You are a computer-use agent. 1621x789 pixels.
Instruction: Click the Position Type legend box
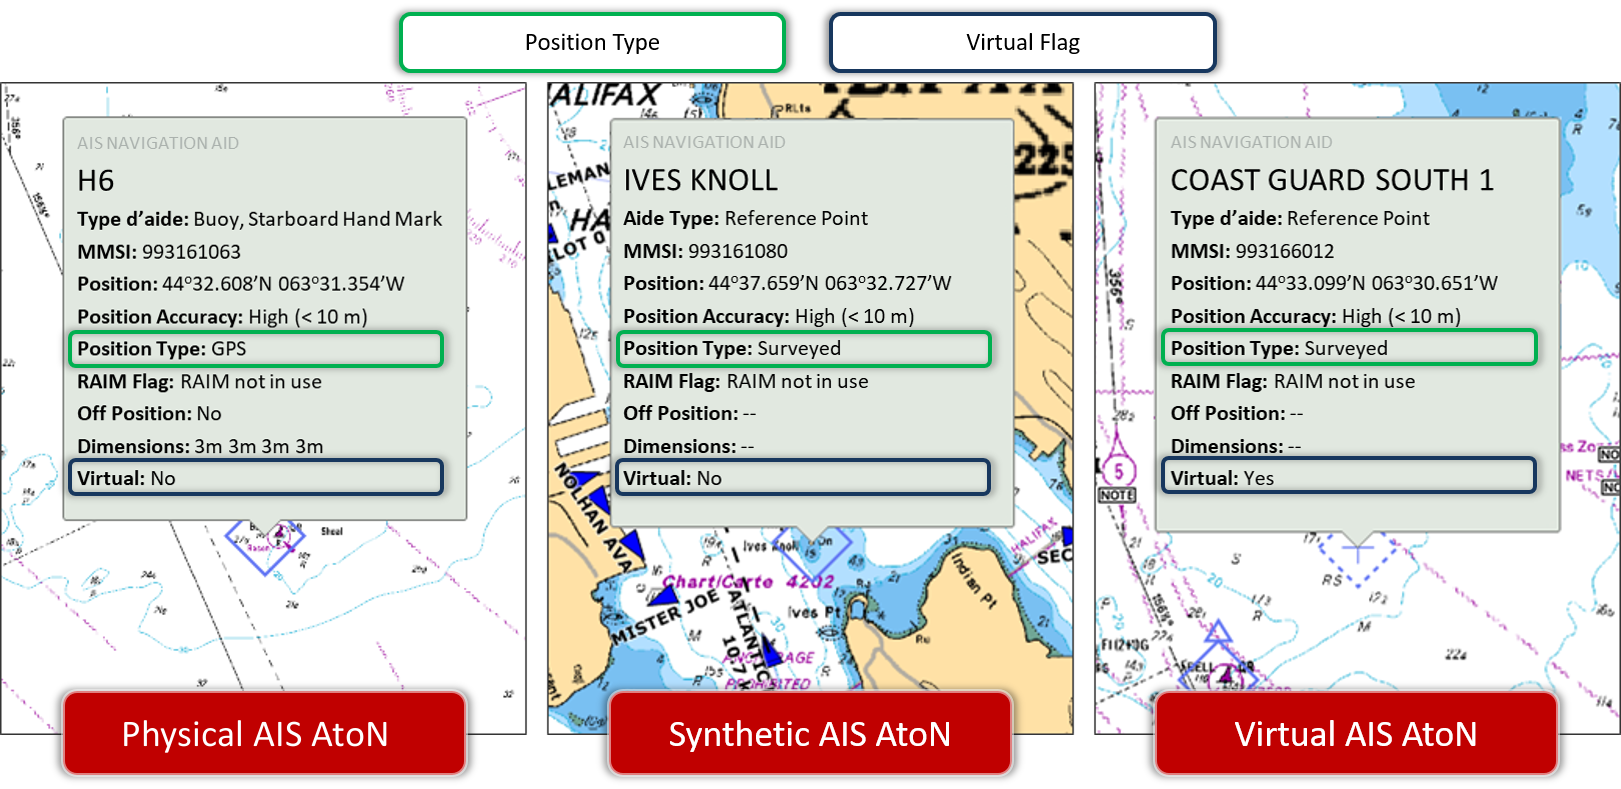[x=592, y=42]
